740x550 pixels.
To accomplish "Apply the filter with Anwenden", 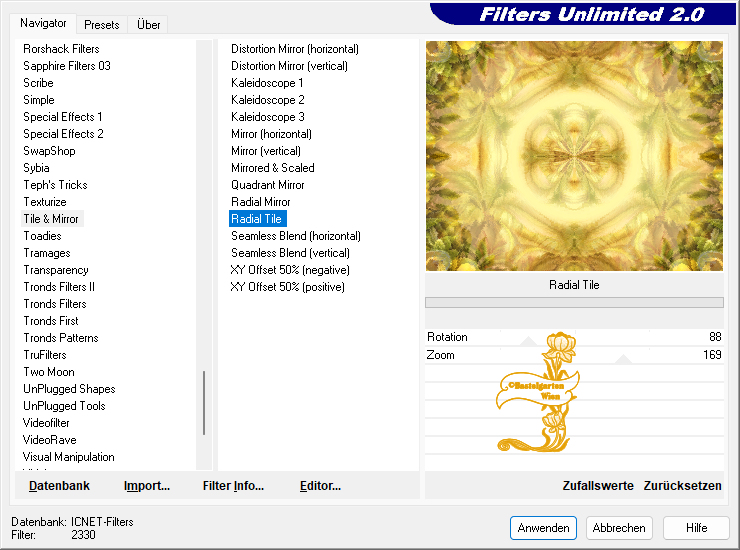I will pos(543,528).
